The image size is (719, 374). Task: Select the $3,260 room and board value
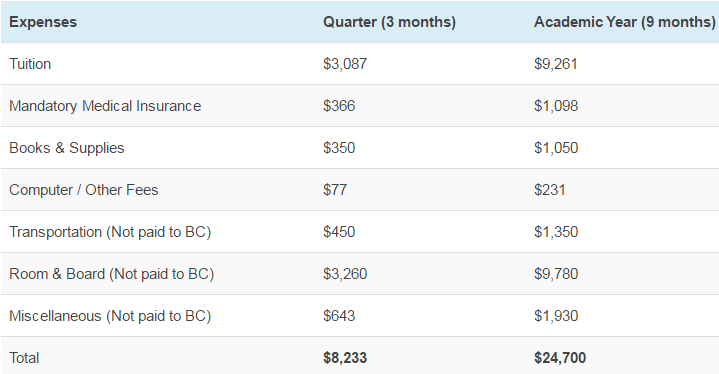pyautogui.click(x=345, y=274)
